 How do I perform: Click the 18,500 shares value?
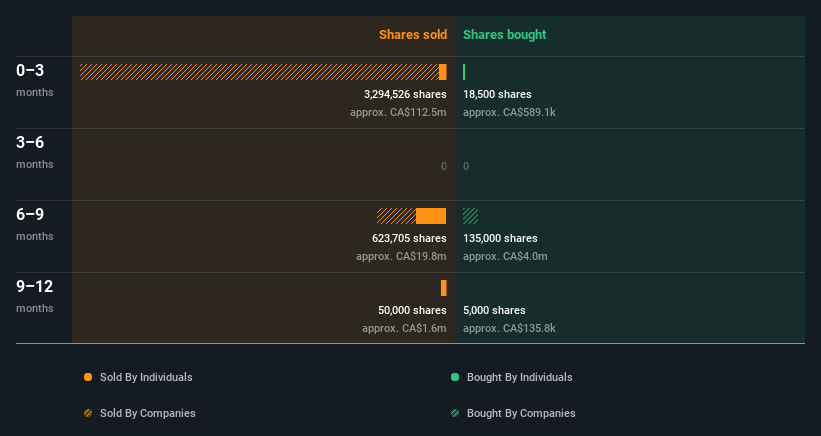(497, 94)
